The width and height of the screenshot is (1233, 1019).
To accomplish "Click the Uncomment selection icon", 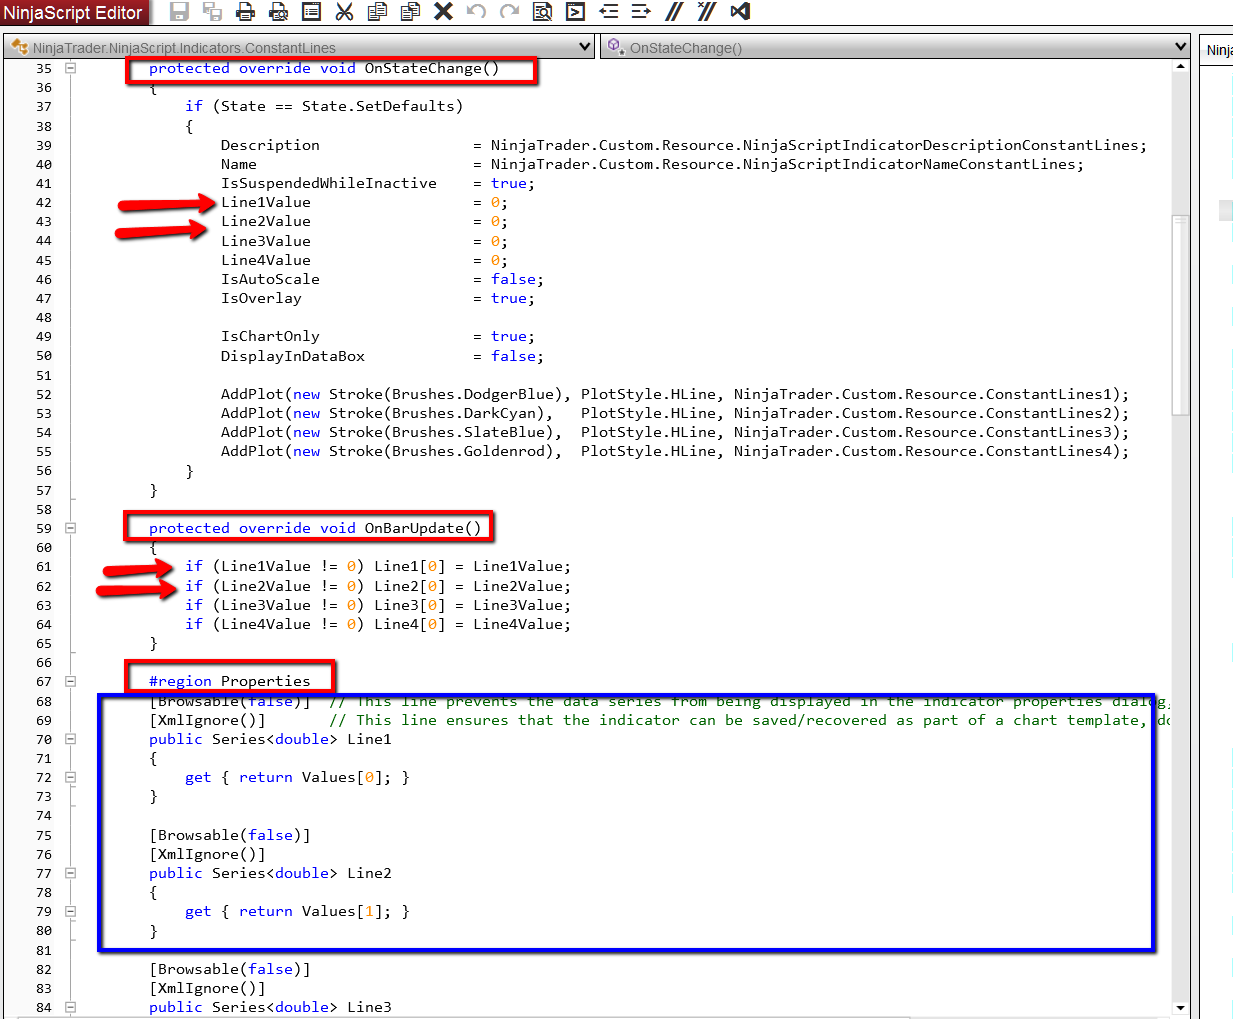I will (707, 11).
